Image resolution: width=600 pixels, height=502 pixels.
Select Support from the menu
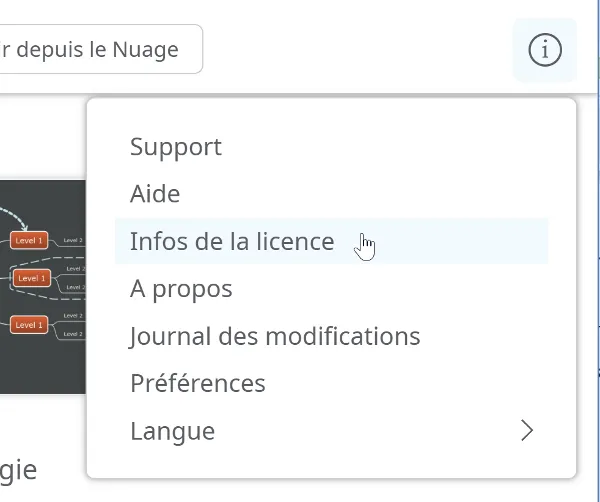click(331, 147)
